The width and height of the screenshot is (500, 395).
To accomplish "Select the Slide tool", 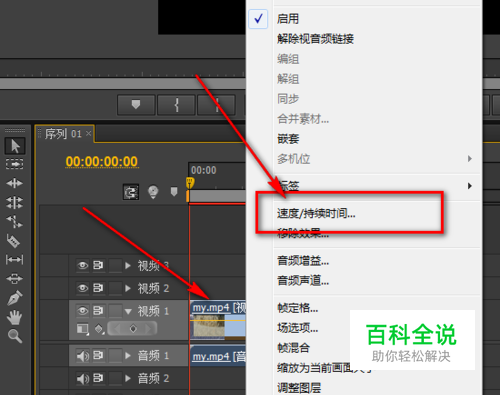I will 14,278.
